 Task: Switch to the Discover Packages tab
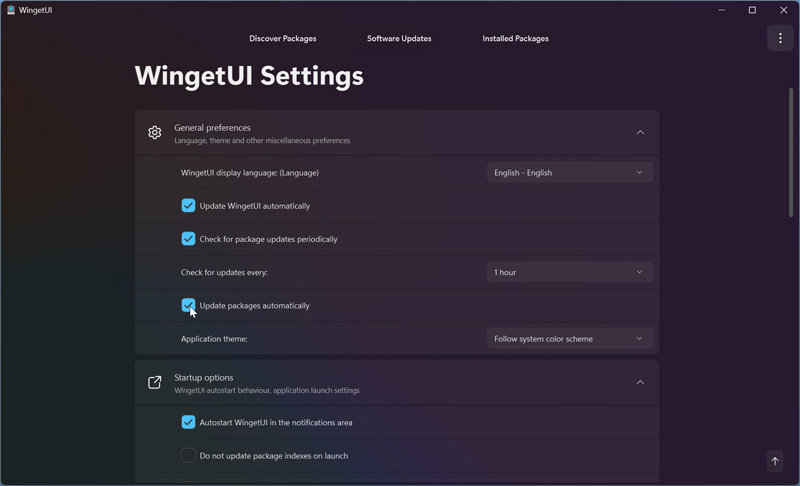click(x=283, y=39)
